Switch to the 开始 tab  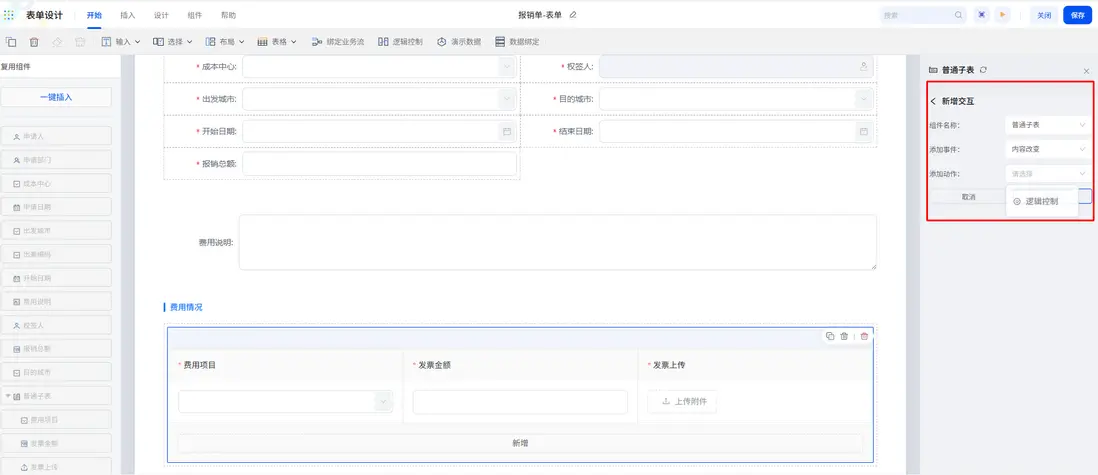pos(94,15)
